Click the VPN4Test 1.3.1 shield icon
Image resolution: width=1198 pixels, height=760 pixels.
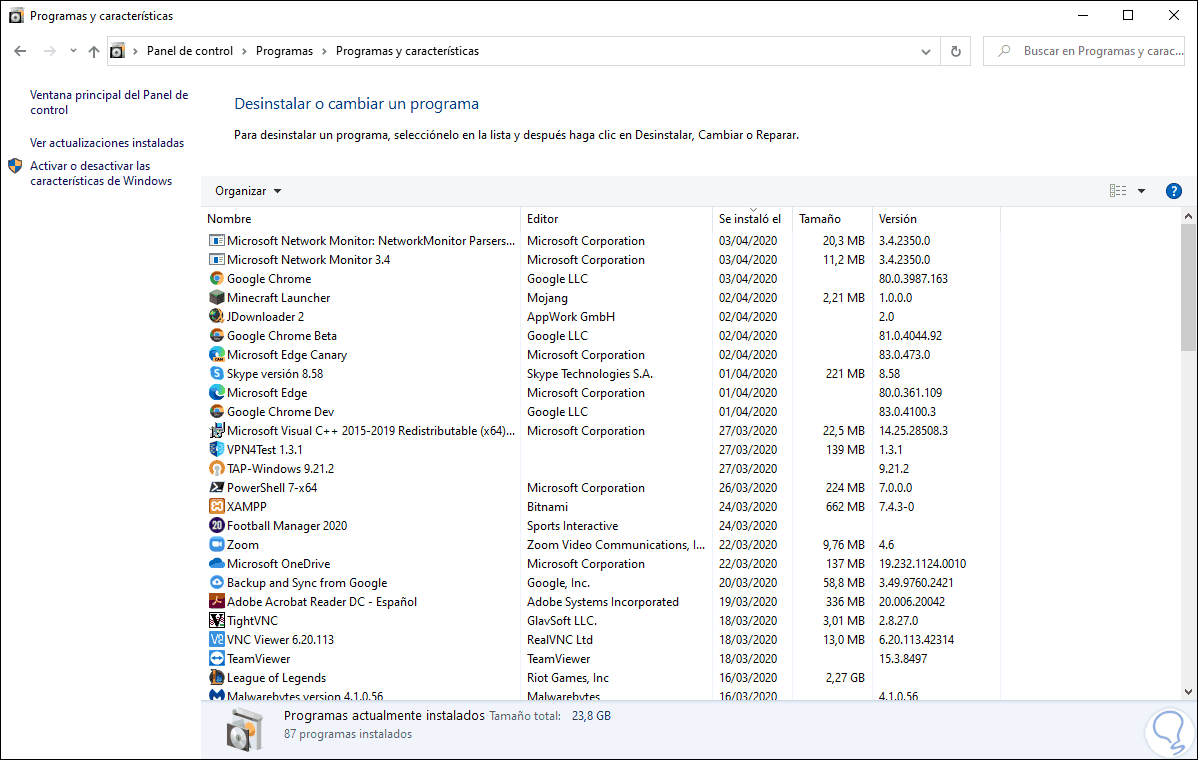[x=217, y=449]
